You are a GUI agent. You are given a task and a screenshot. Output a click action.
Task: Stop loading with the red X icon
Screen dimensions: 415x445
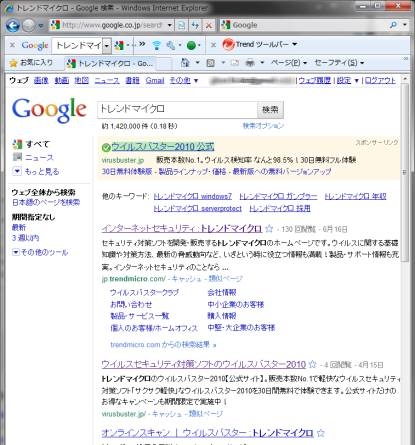[209, 25]
